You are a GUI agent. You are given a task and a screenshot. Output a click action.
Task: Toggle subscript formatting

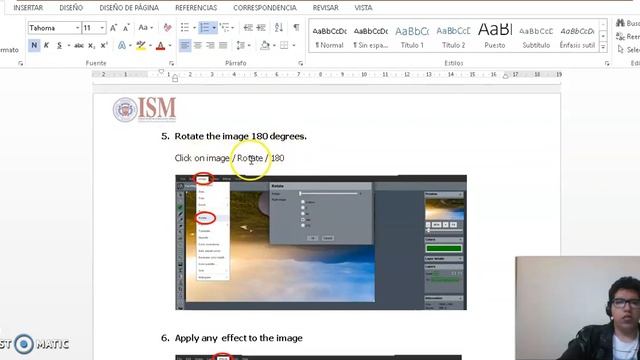91,45
